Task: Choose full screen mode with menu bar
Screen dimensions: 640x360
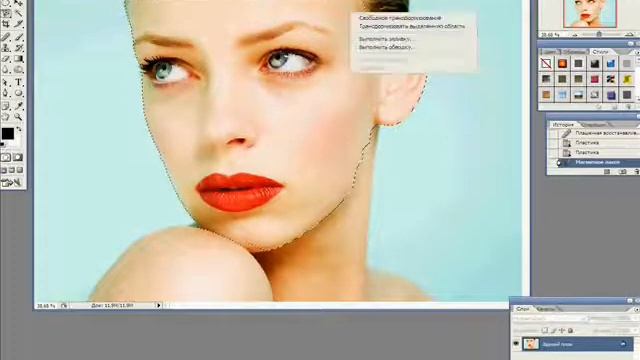Action: pyautogui.click(x=12, y=170)
